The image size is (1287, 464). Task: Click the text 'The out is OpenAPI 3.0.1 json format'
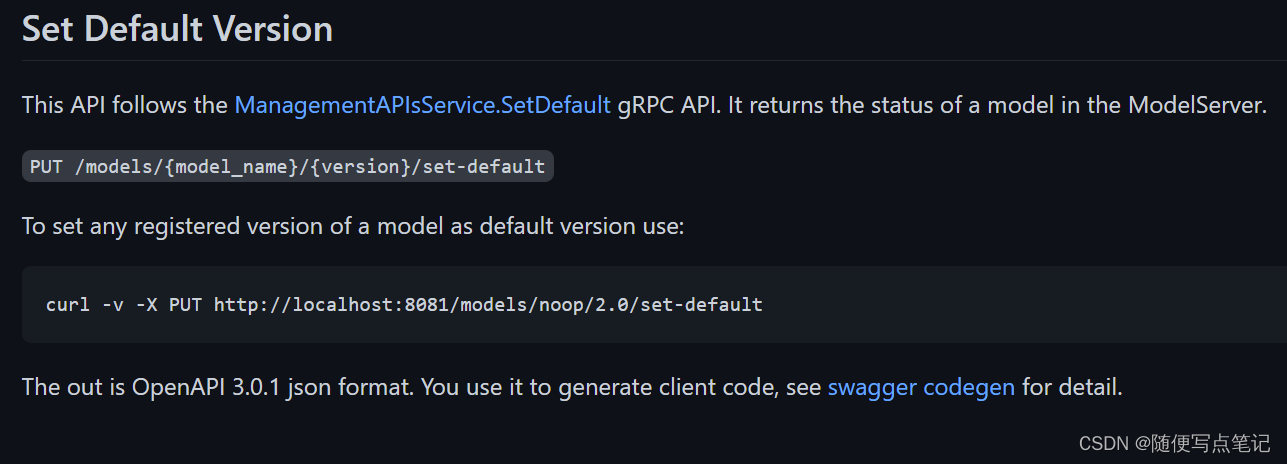tap(218, 386)
